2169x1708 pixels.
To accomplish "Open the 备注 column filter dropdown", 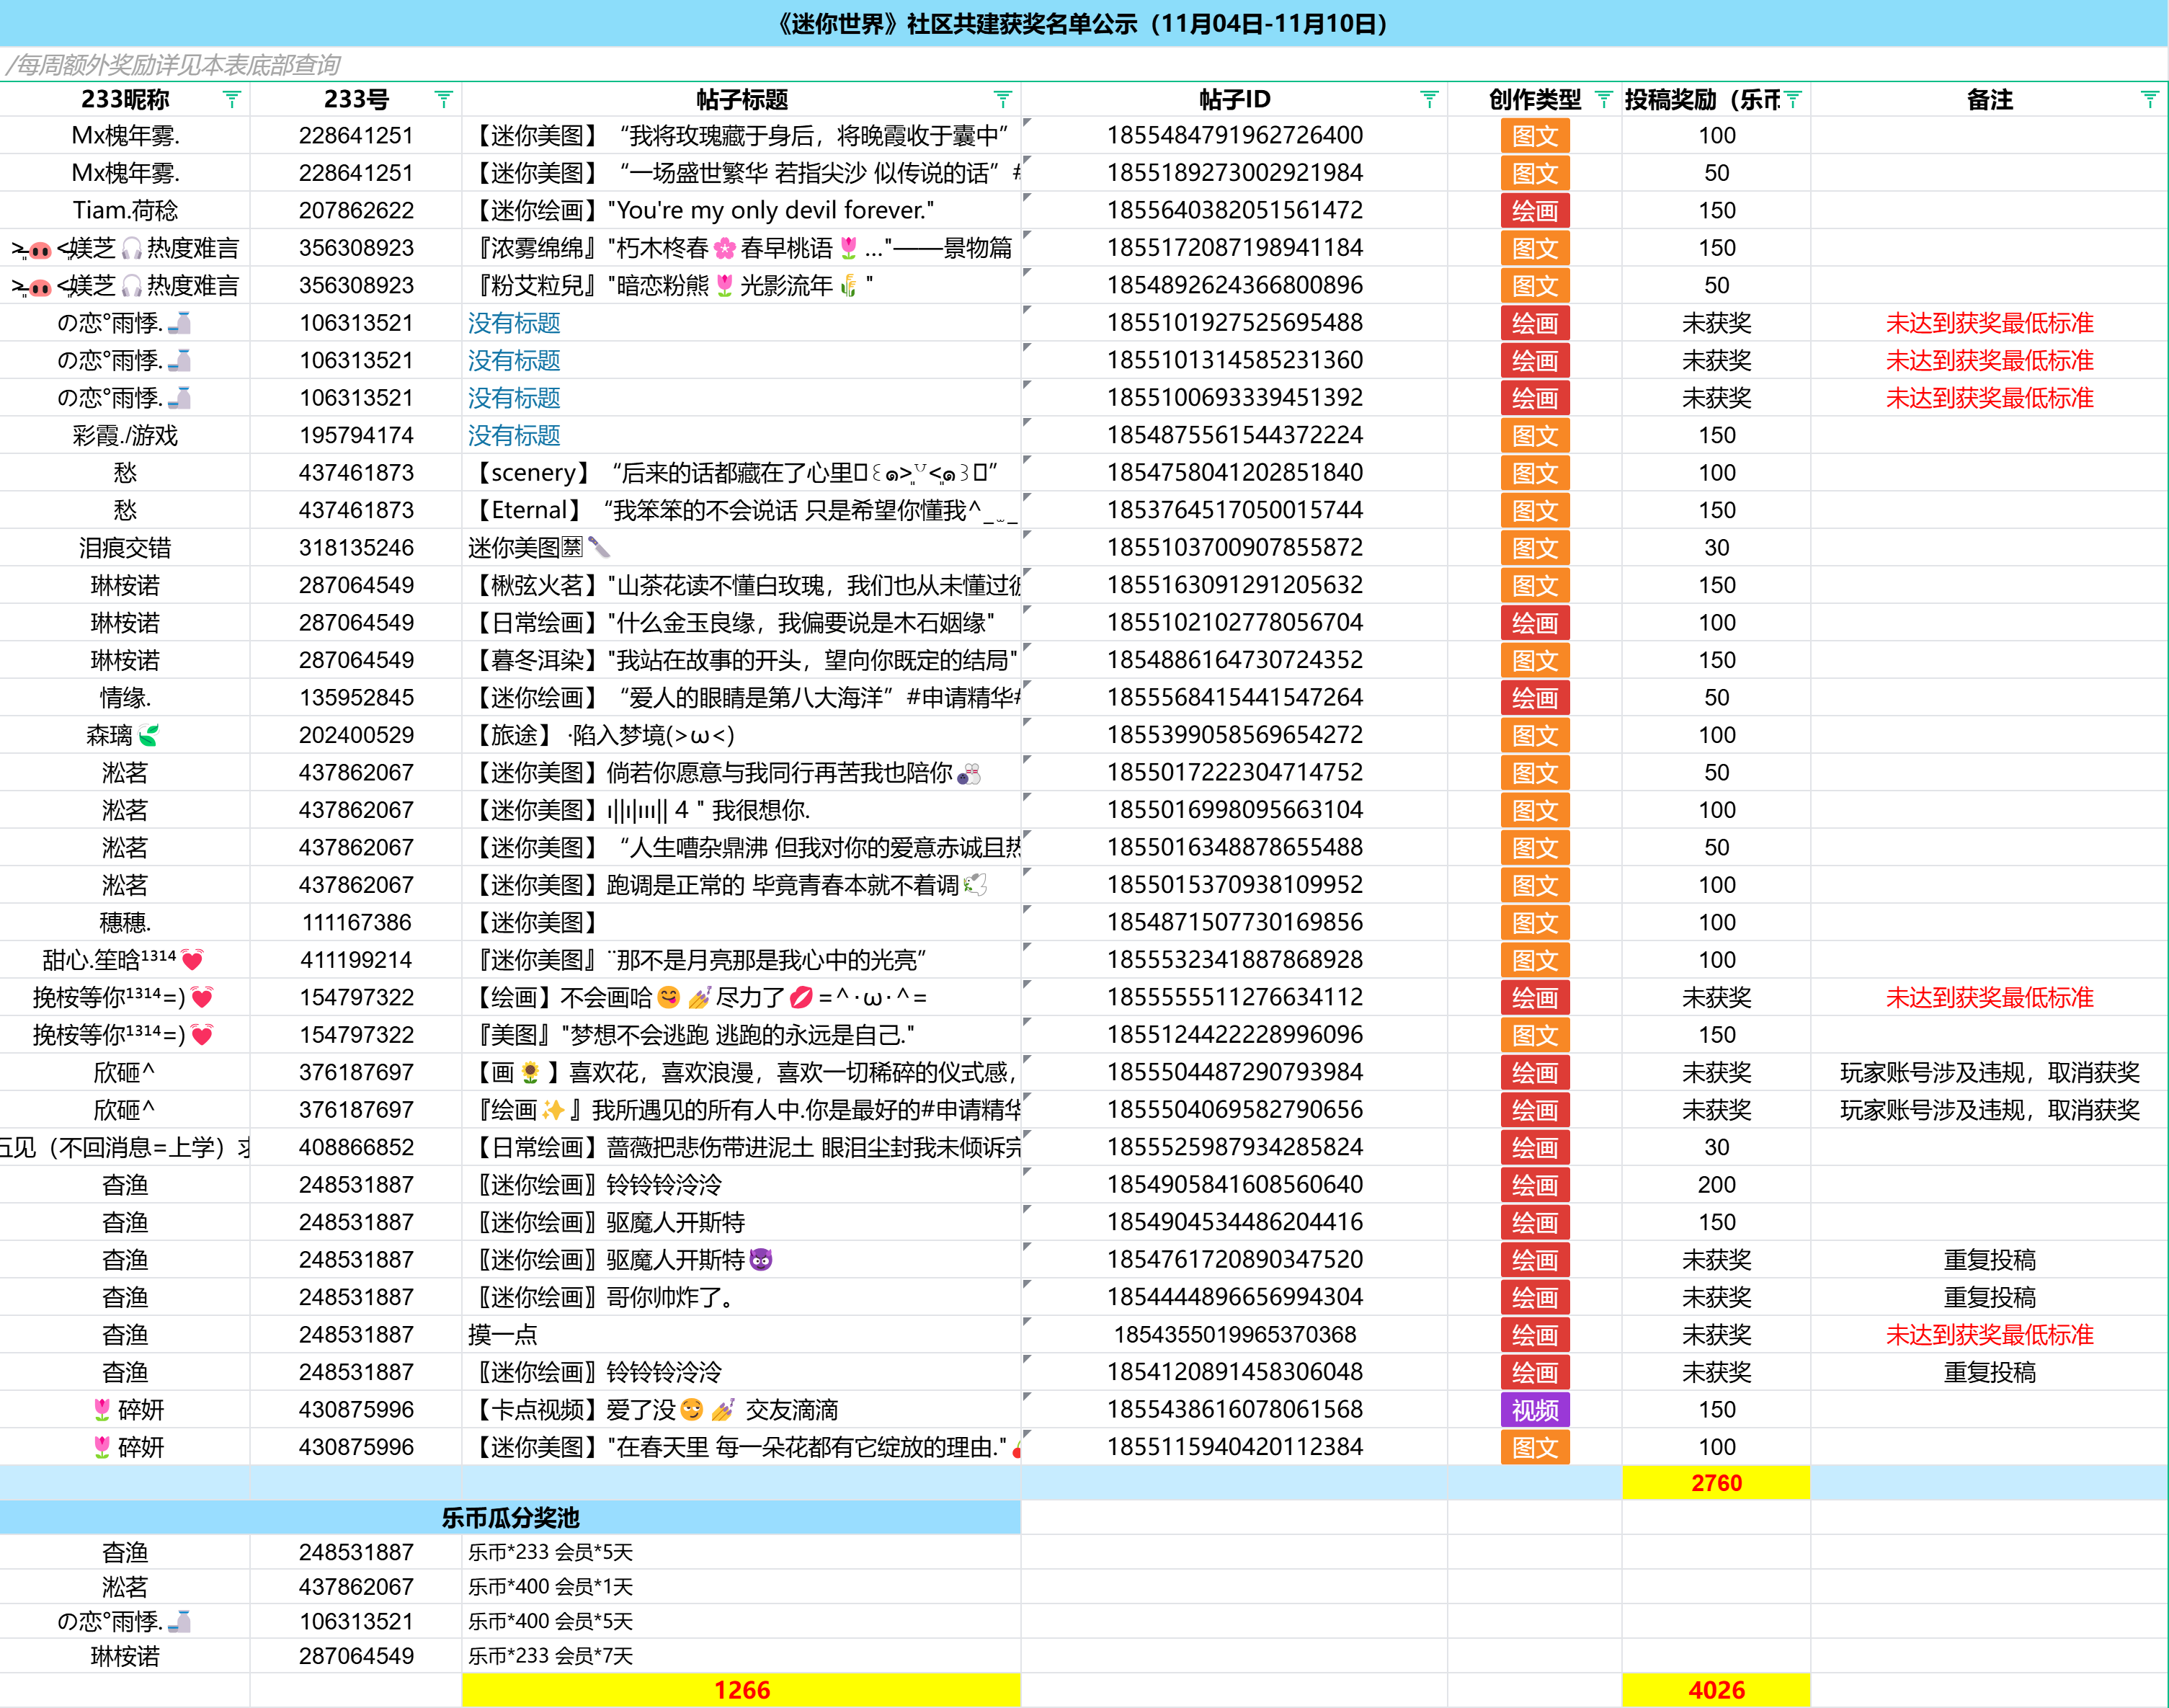I will point(2150,99).
